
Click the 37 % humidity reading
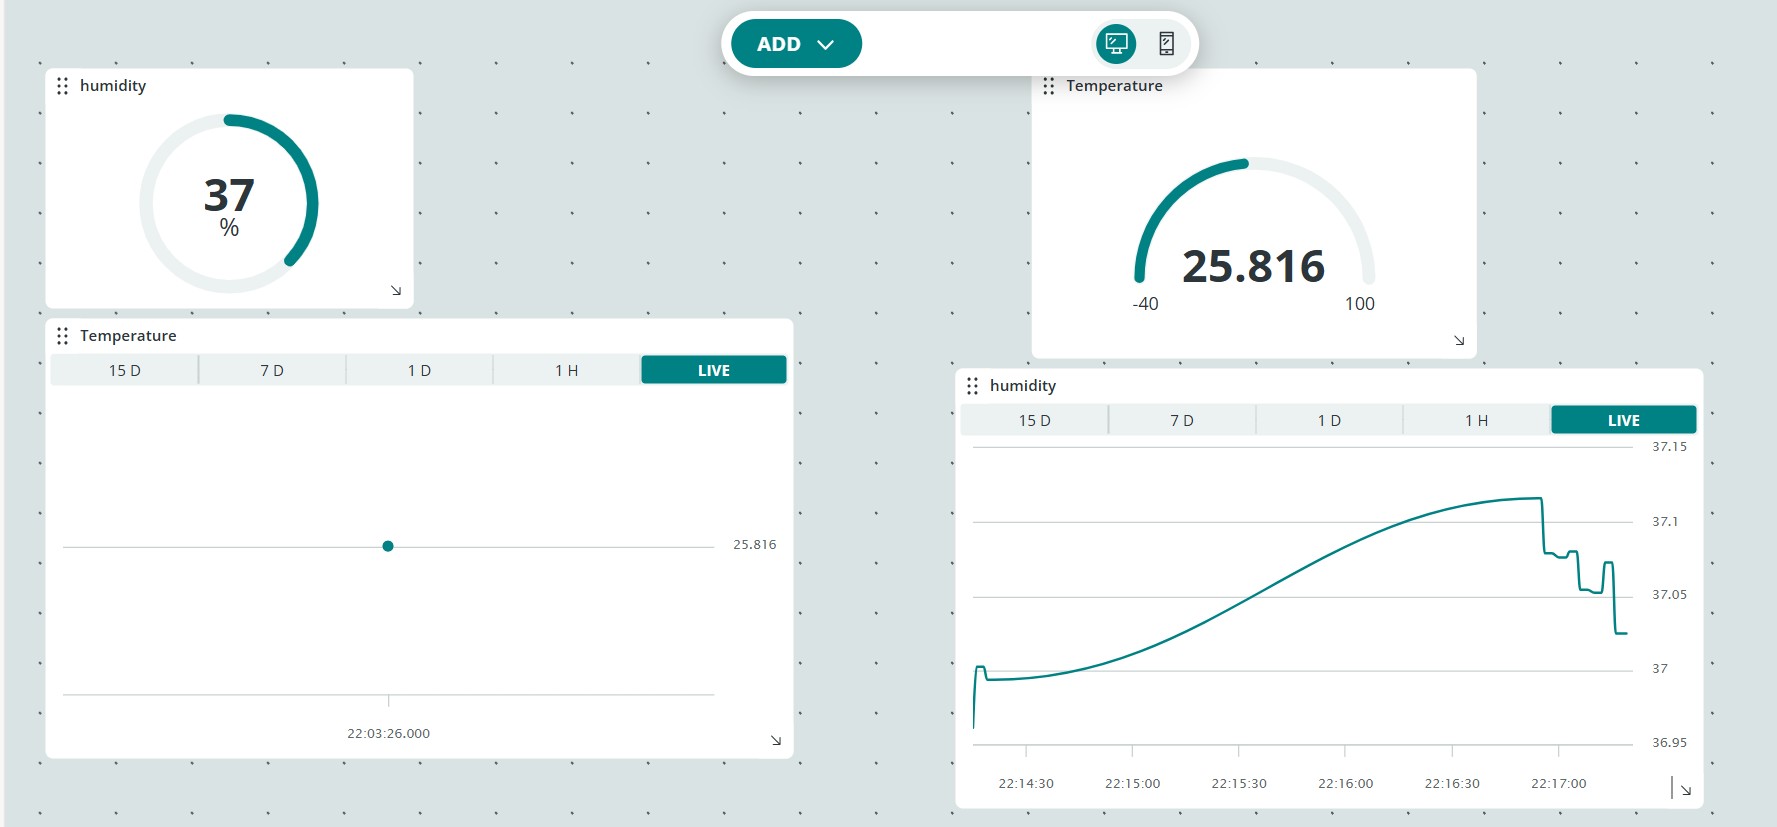click(x=229, y=205)
